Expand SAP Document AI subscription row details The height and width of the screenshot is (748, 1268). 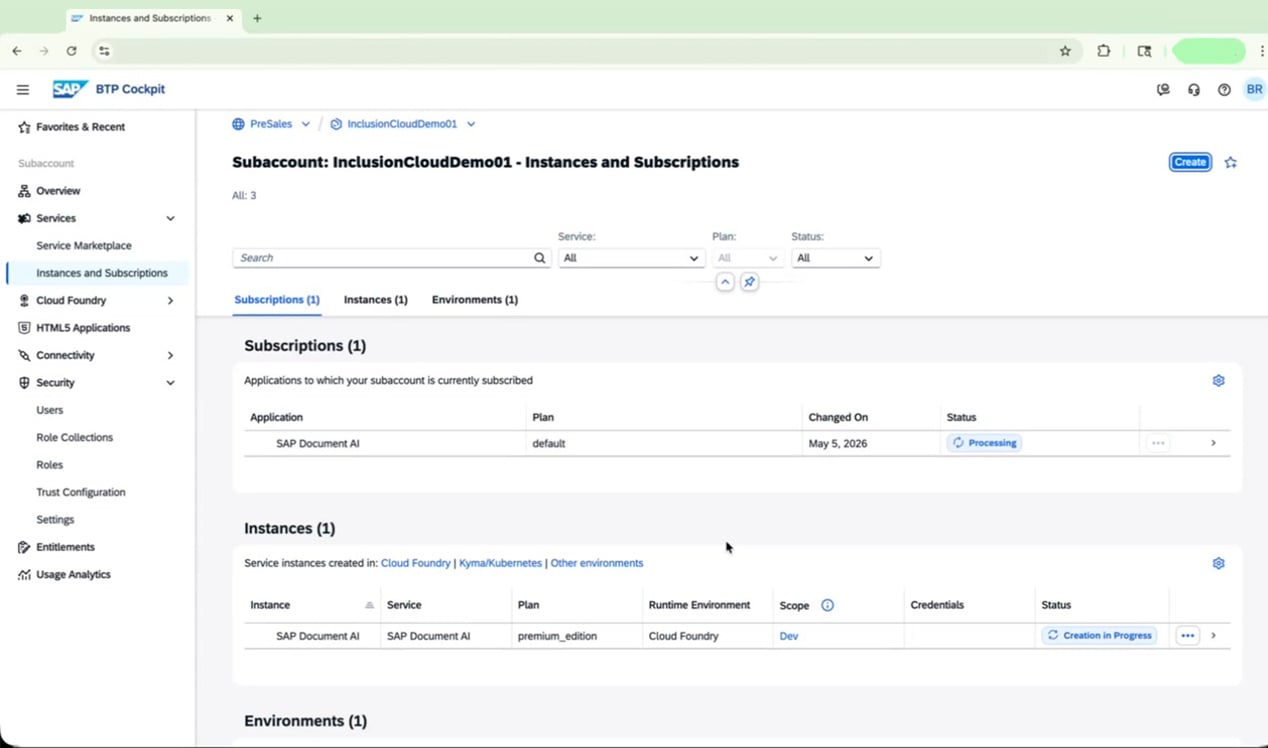[1213, 443]
